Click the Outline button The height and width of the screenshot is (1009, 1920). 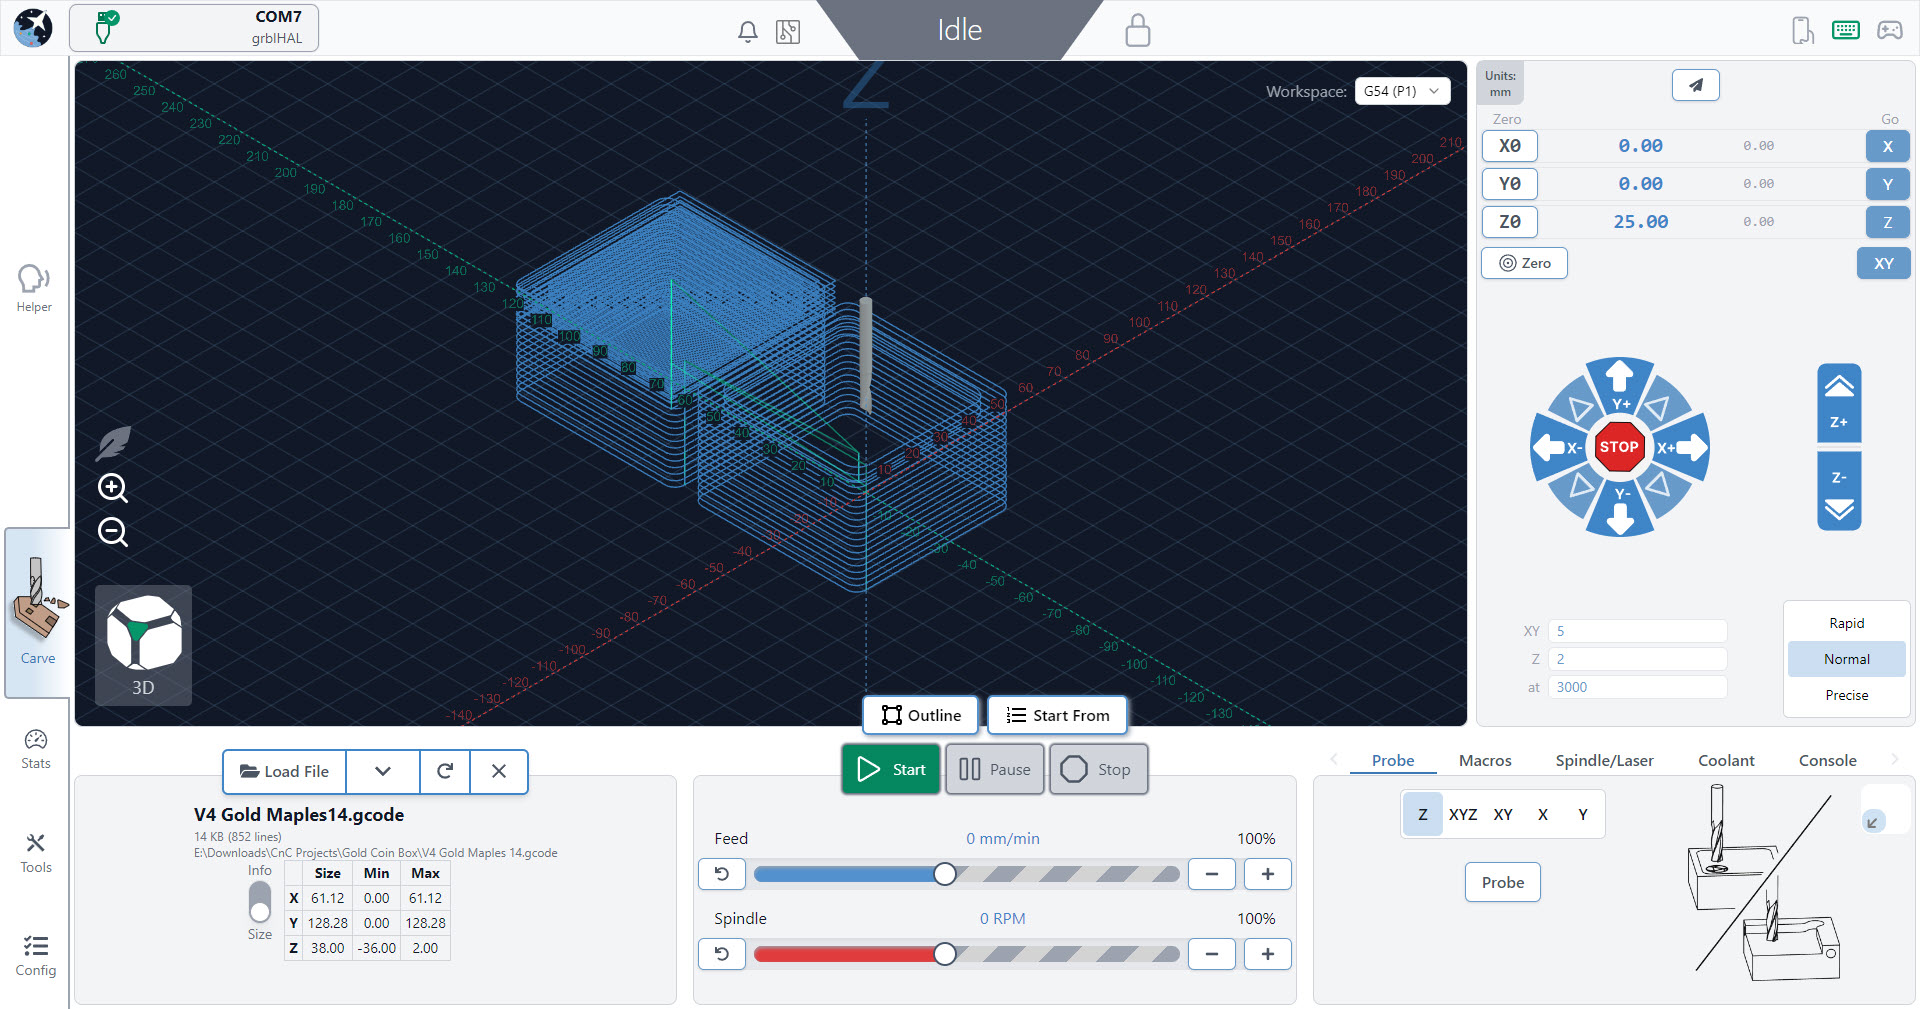point(921,715)
